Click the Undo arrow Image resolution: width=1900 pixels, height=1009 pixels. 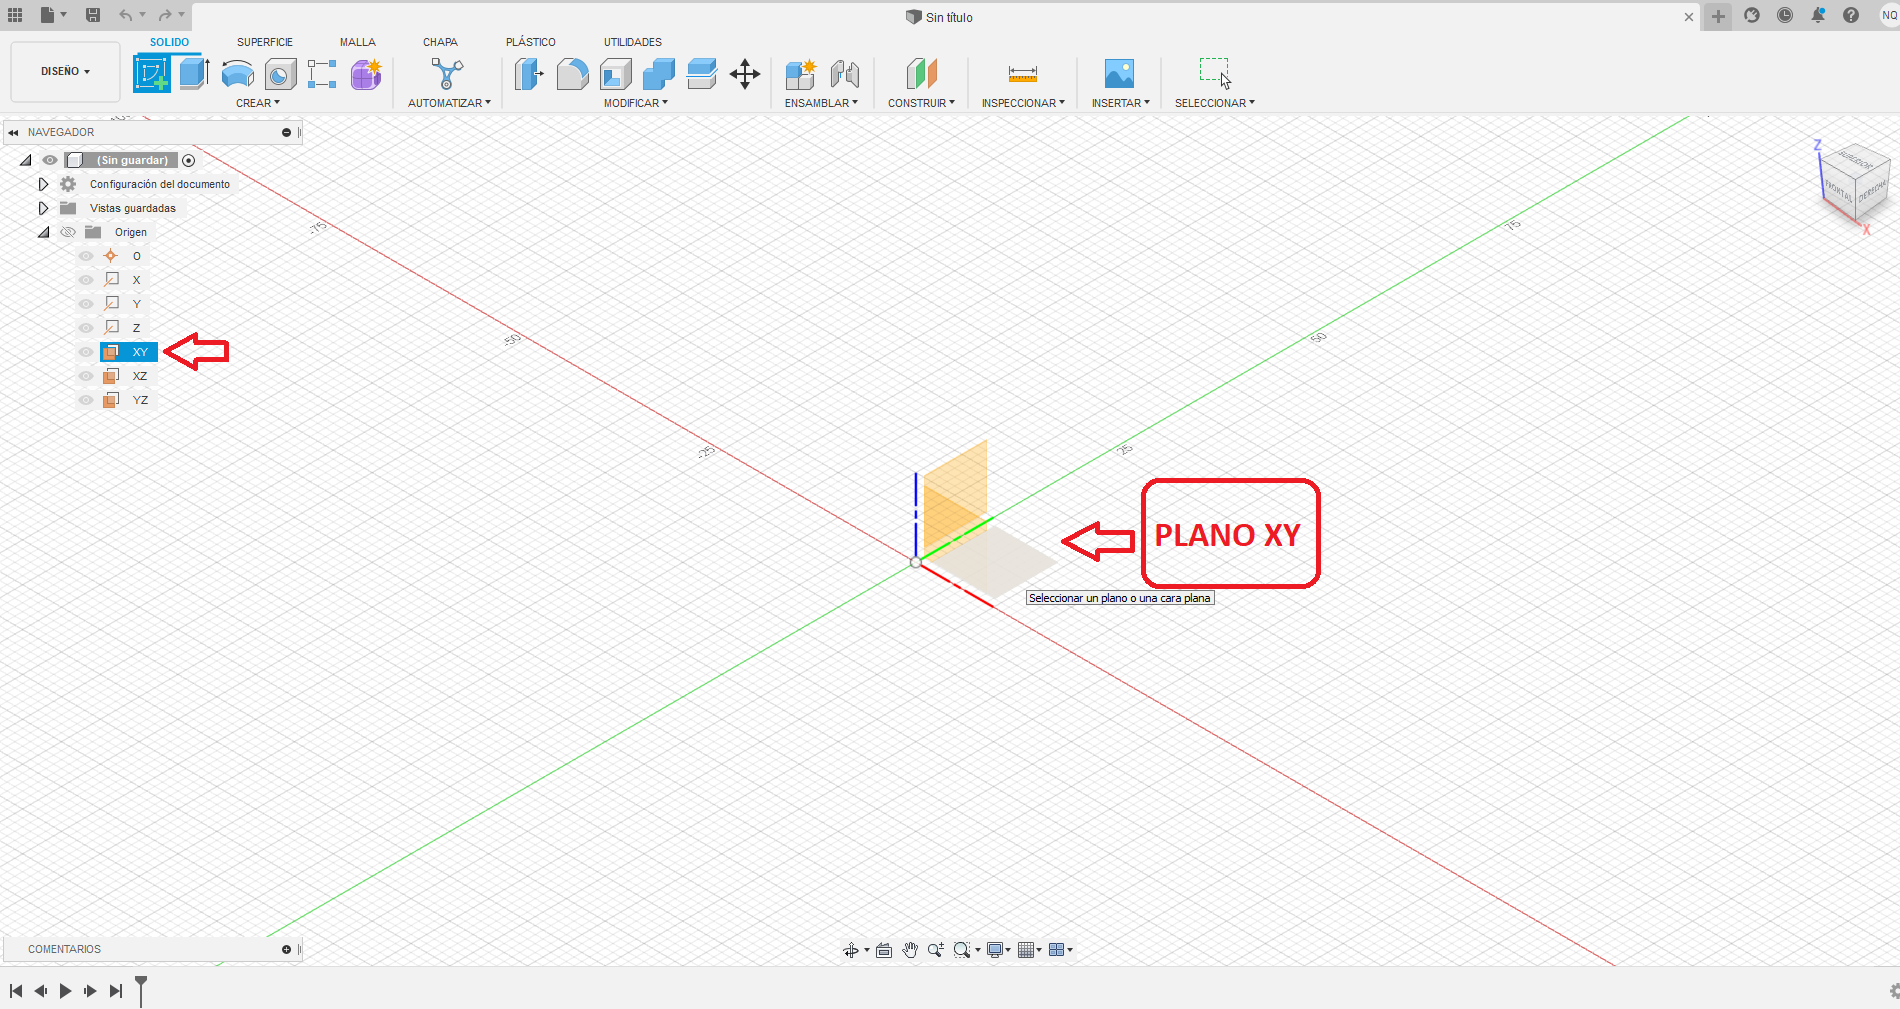point(126,15)
